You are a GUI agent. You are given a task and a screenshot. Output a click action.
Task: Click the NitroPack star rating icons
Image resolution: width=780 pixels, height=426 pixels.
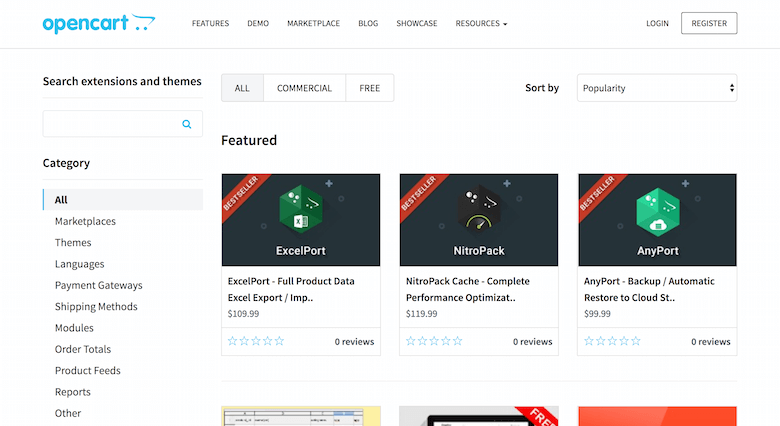434,341
